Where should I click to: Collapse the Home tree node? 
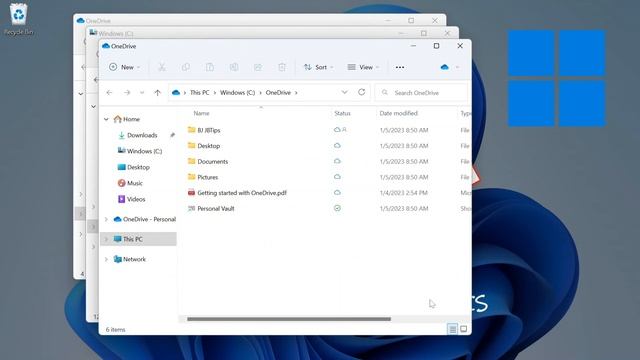(106, 119)
